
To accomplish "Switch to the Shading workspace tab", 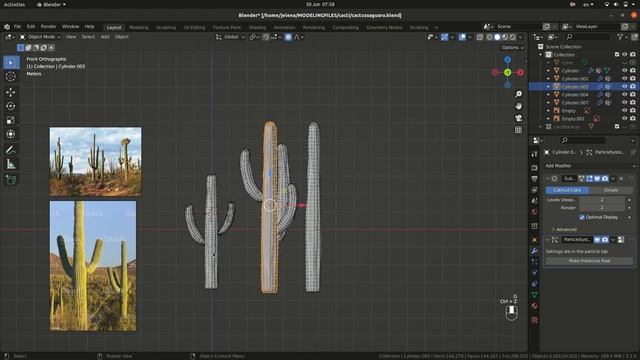I will point(257,27).
